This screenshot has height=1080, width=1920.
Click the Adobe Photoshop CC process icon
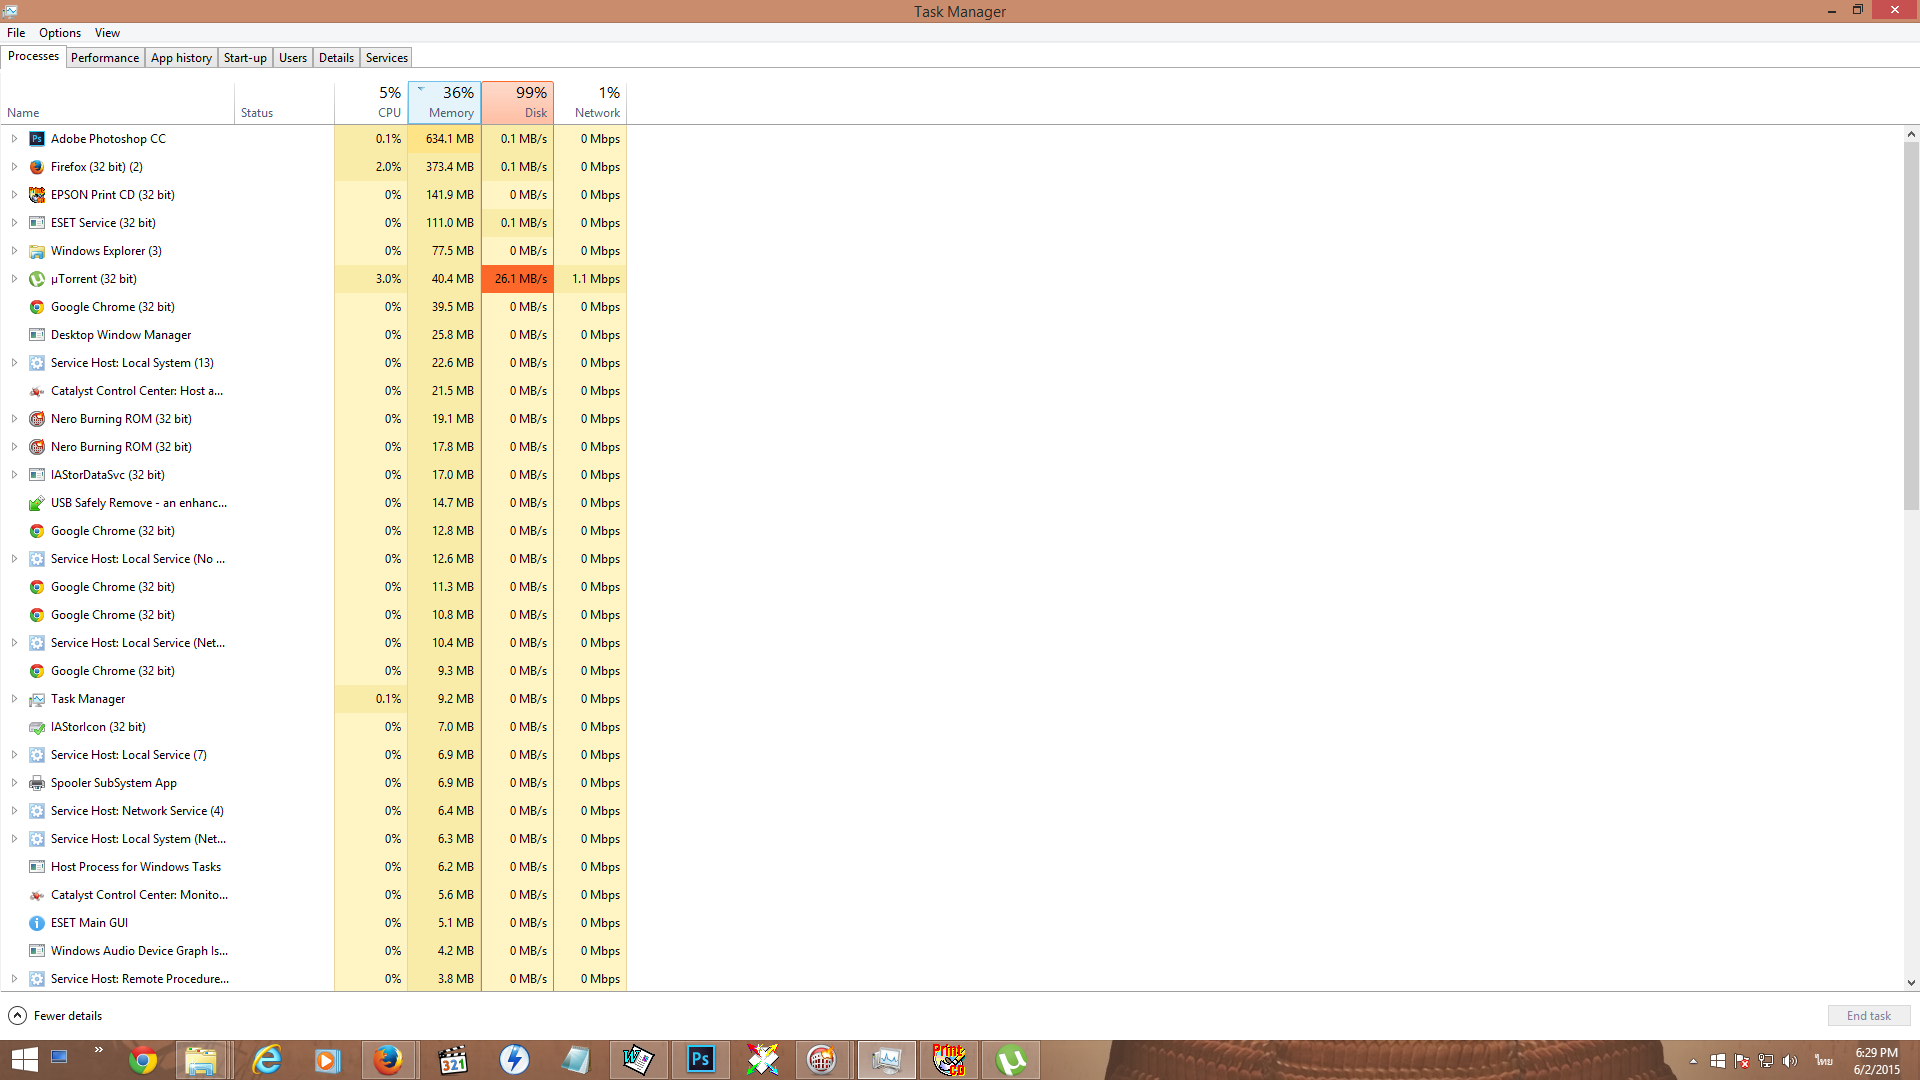tap(37, 139)
